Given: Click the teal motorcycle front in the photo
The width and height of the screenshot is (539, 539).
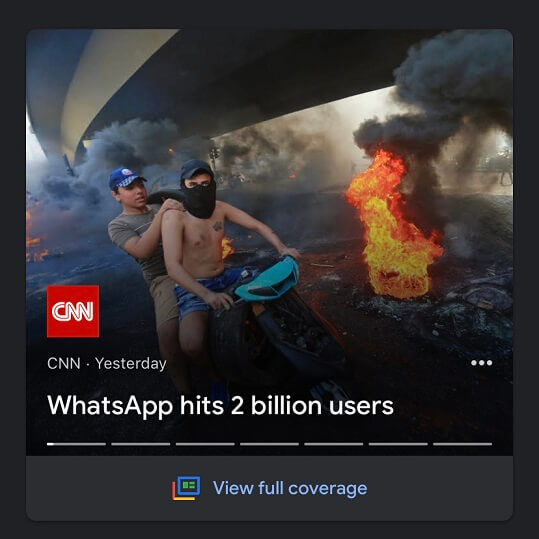Looking at the screenshot, I should [x=268, y=280].
